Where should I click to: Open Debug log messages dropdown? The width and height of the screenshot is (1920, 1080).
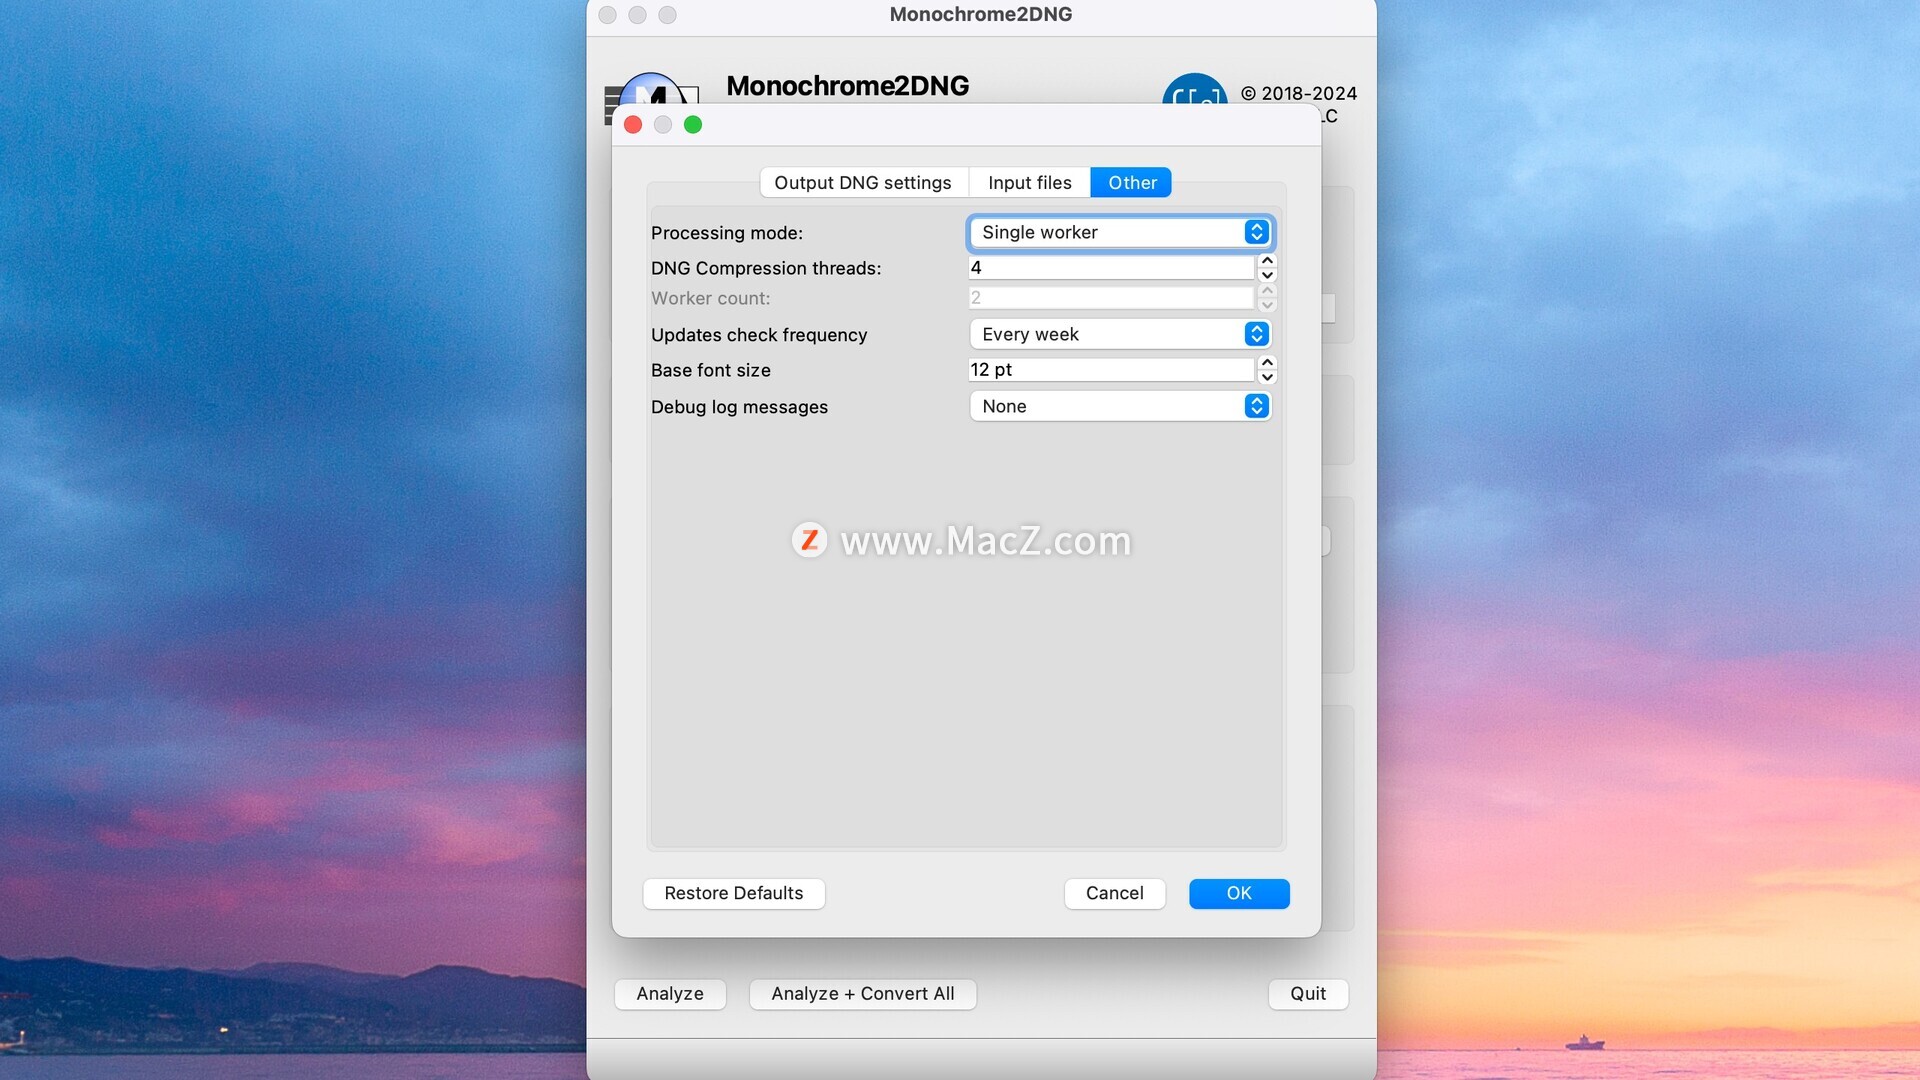coord(1120,406)
